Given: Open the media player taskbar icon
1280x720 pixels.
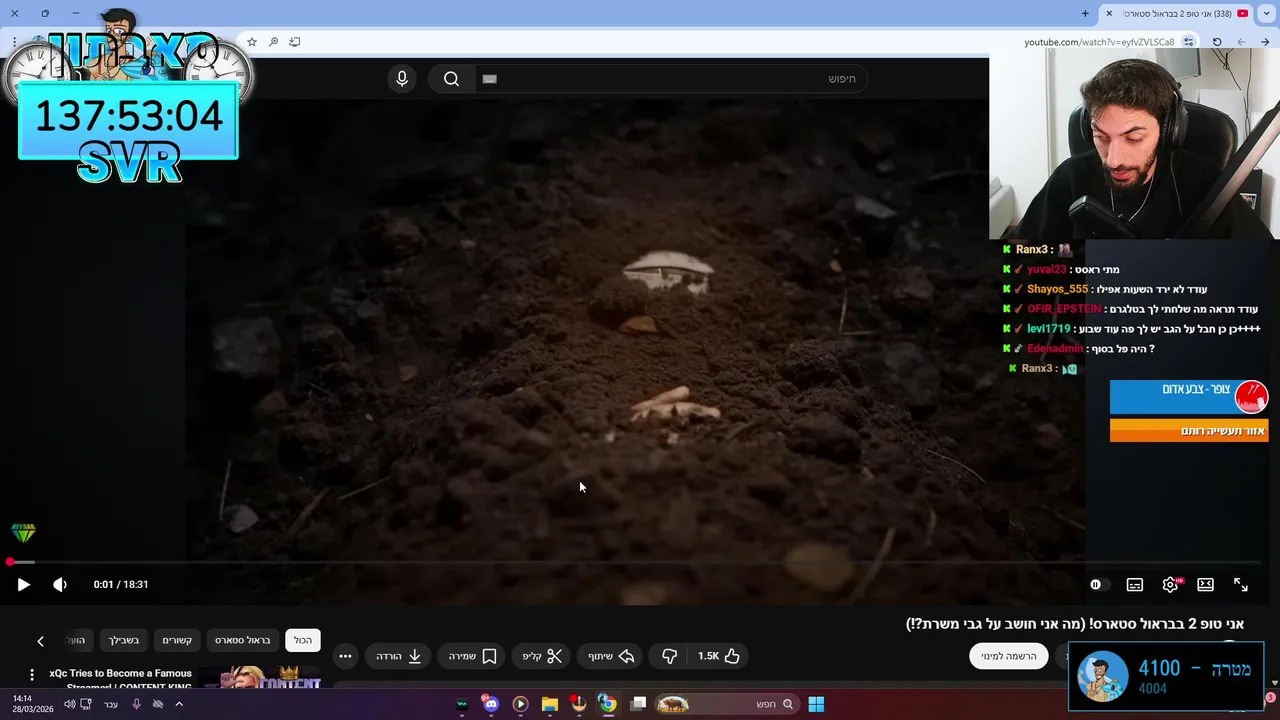Looking at the screenshot, I should 520,704.
